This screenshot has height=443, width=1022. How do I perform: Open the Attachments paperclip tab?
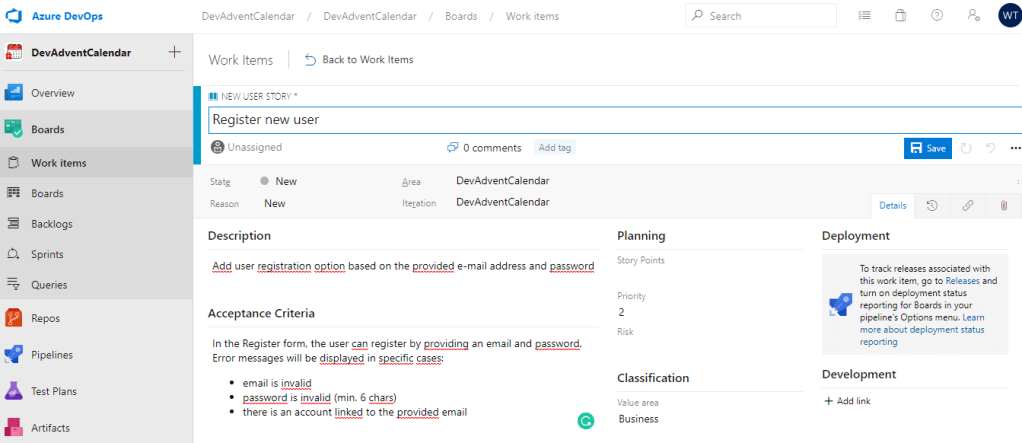pos(1003,205)
